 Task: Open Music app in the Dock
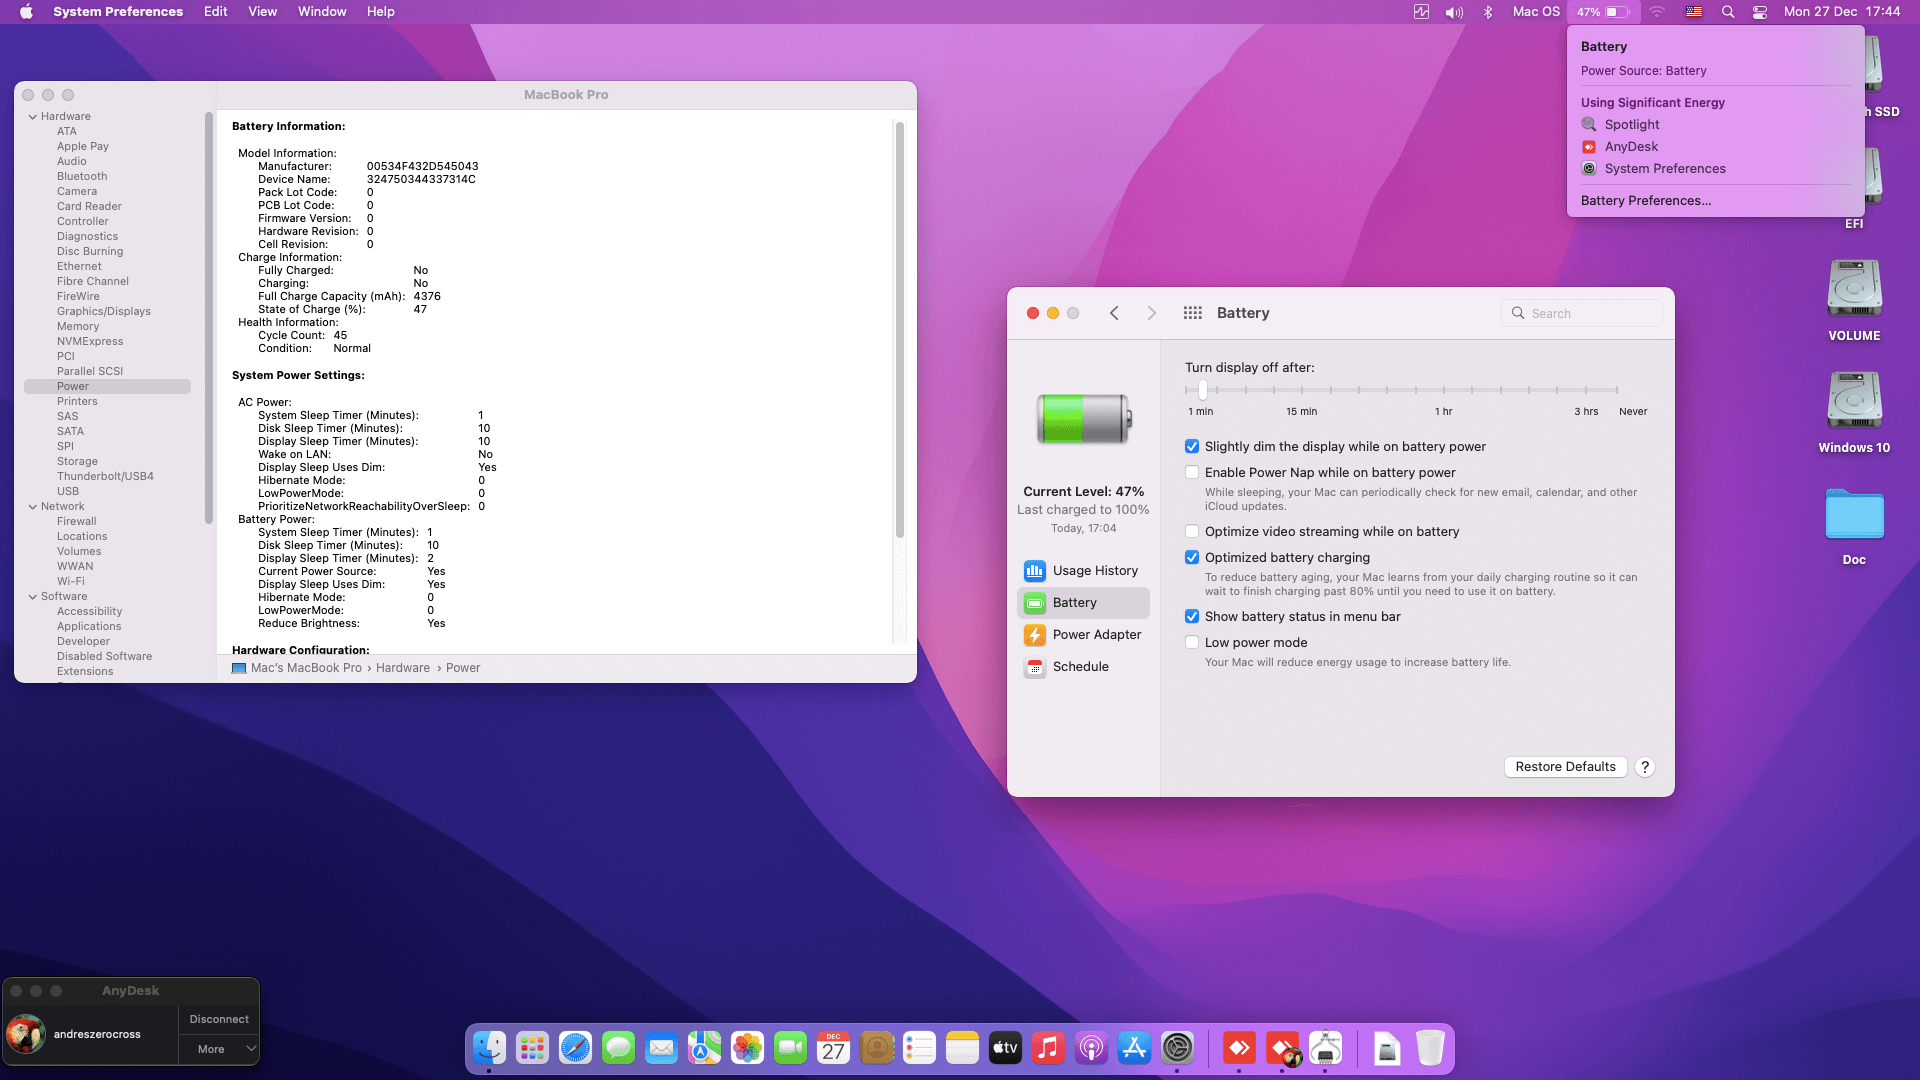1048,1048
